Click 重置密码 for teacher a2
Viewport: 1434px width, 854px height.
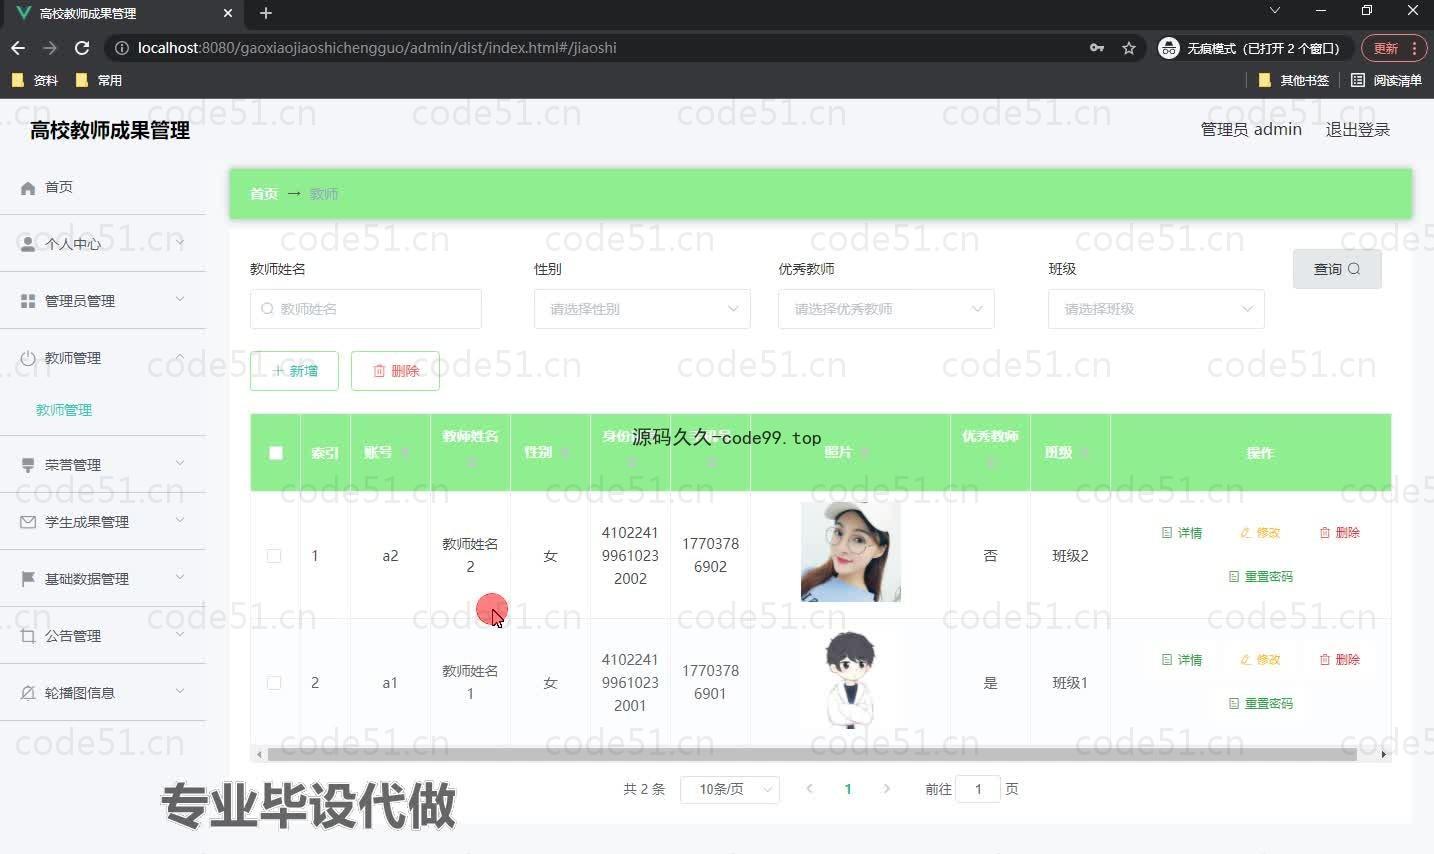coord(1260,577)
